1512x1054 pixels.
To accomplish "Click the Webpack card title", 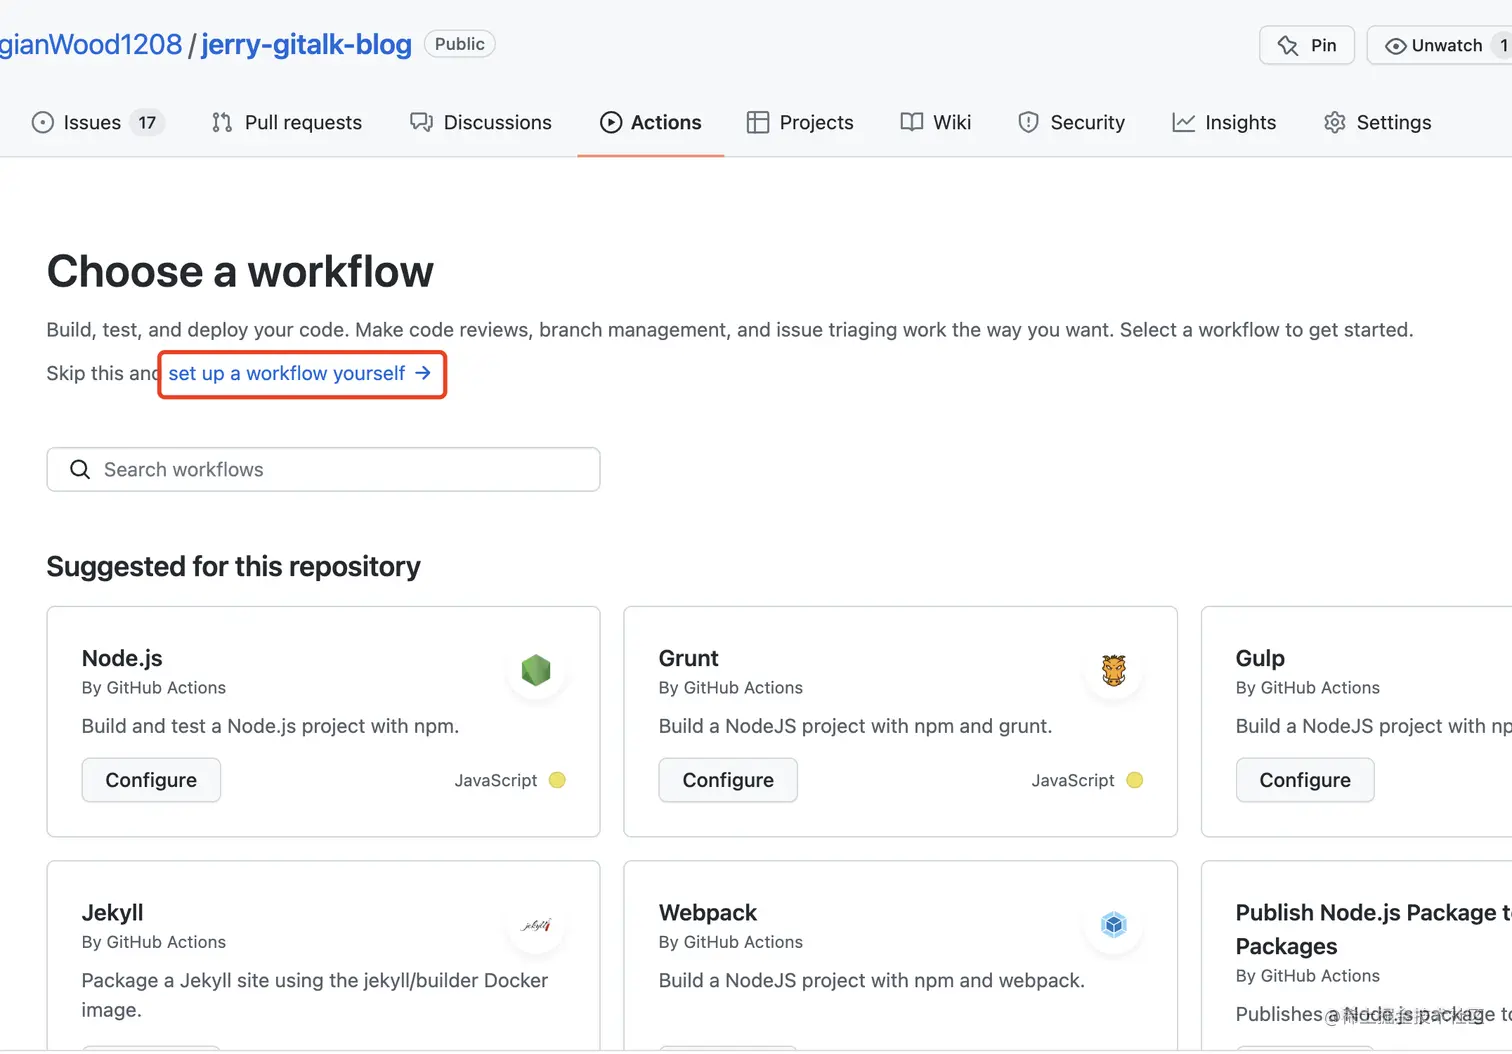I will click(x=708, y=912).
